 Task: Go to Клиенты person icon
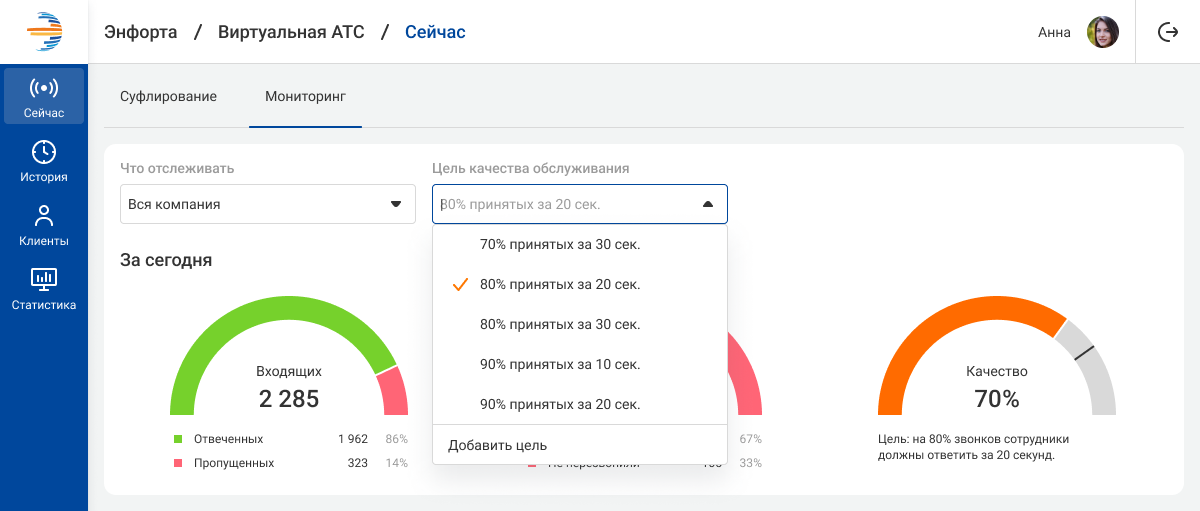coord(44,216)
